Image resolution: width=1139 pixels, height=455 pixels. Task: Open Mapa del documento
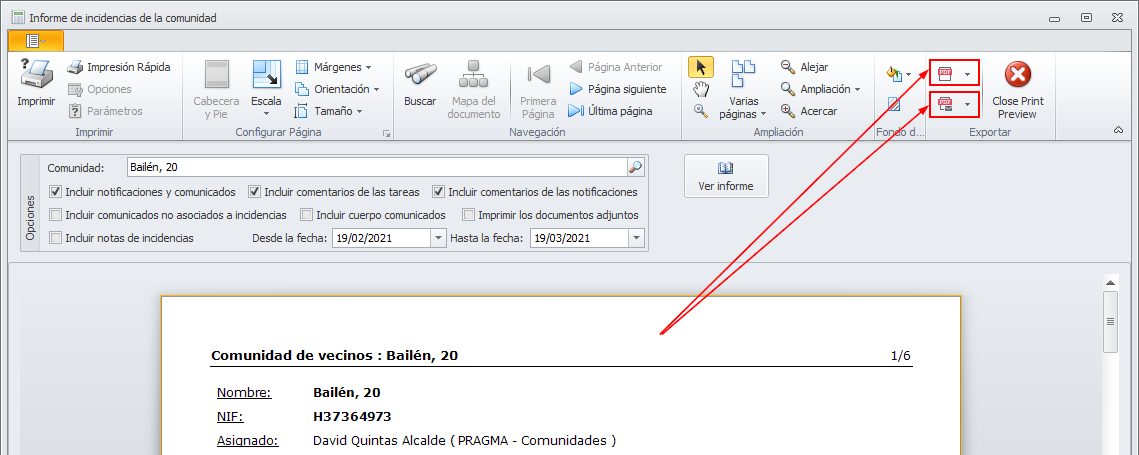coord(474,89)
